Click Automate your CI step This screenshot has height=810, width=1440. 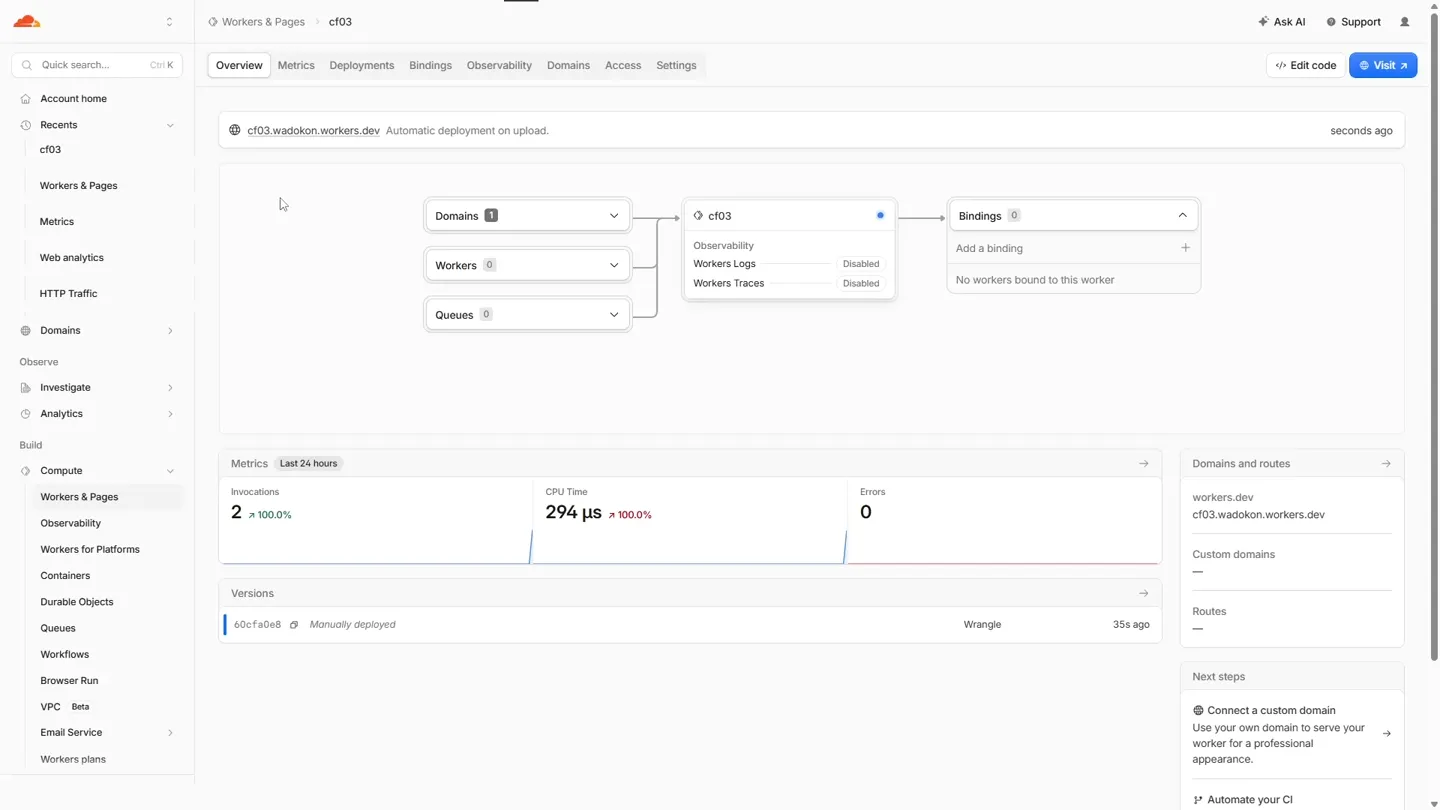[x=1249, y=800]
